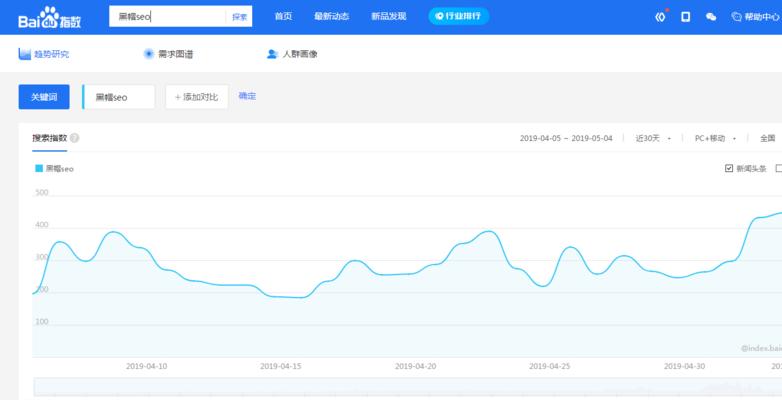Click the 探索 search button

pyautogui.click(x=239, y=17)
